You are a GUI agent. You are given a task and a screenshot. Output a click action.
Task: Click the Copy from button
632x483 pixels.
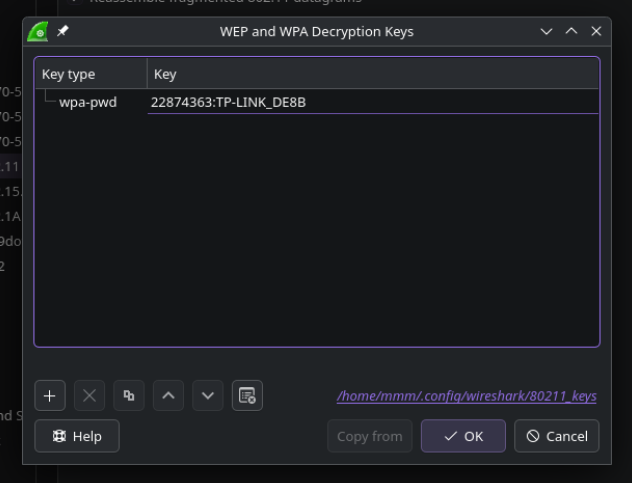pyautogui.click(x=369, y=436)
